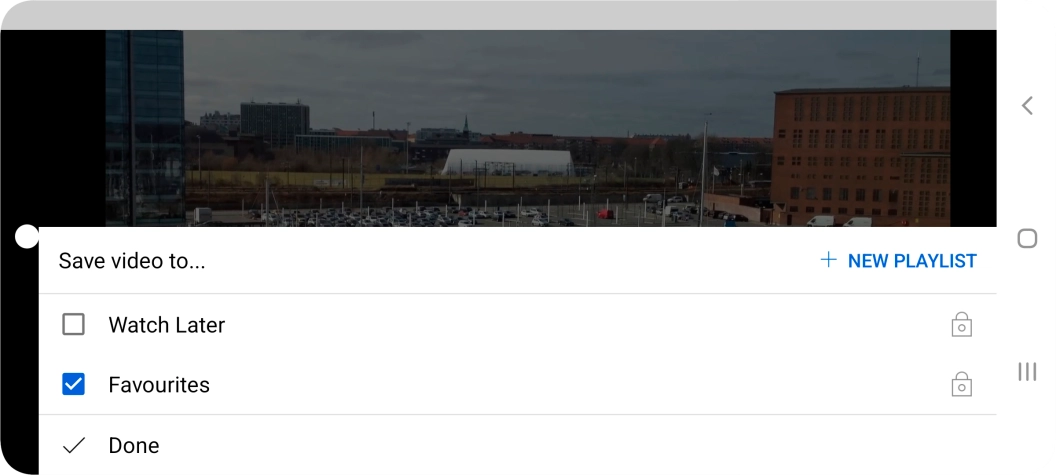Click the red brick building in video
Screen dimensions: 1056x475
860,156
